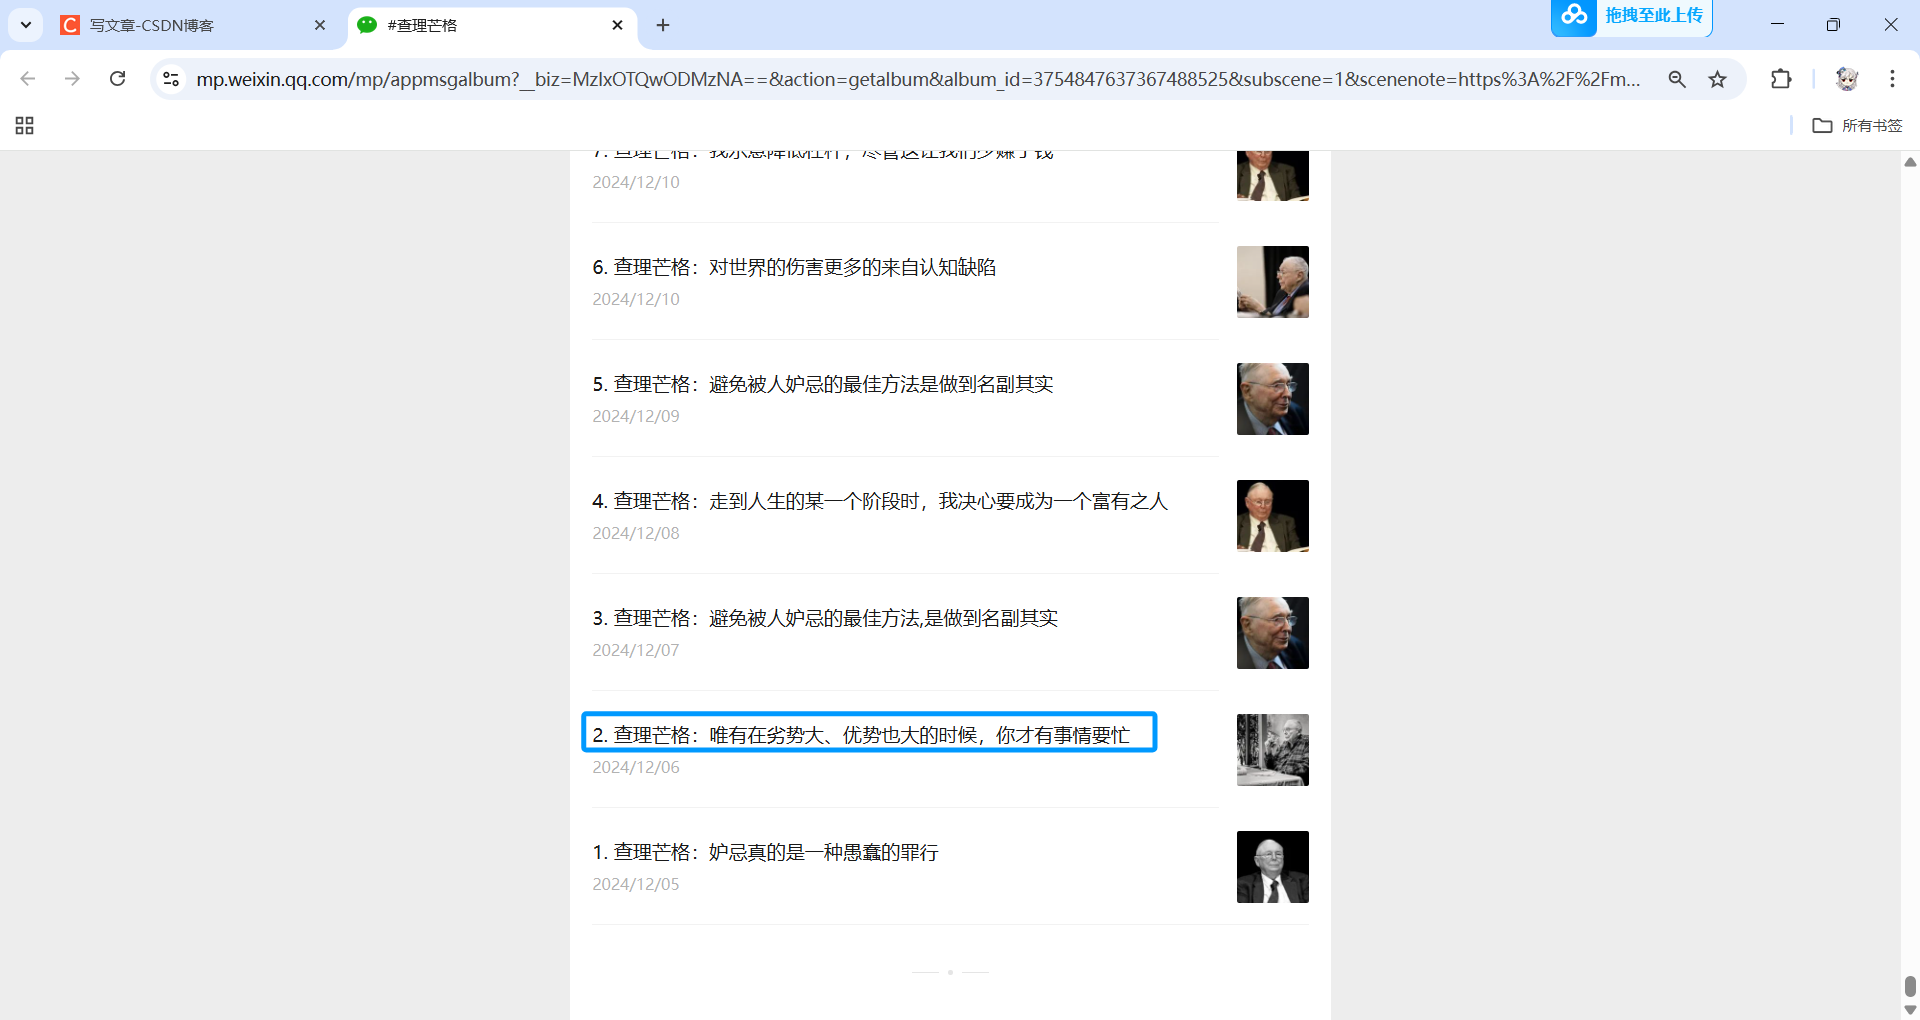Close the #查理芒格 tab
Viewport: 1920px width, 1020px height.
pos(617,25)
